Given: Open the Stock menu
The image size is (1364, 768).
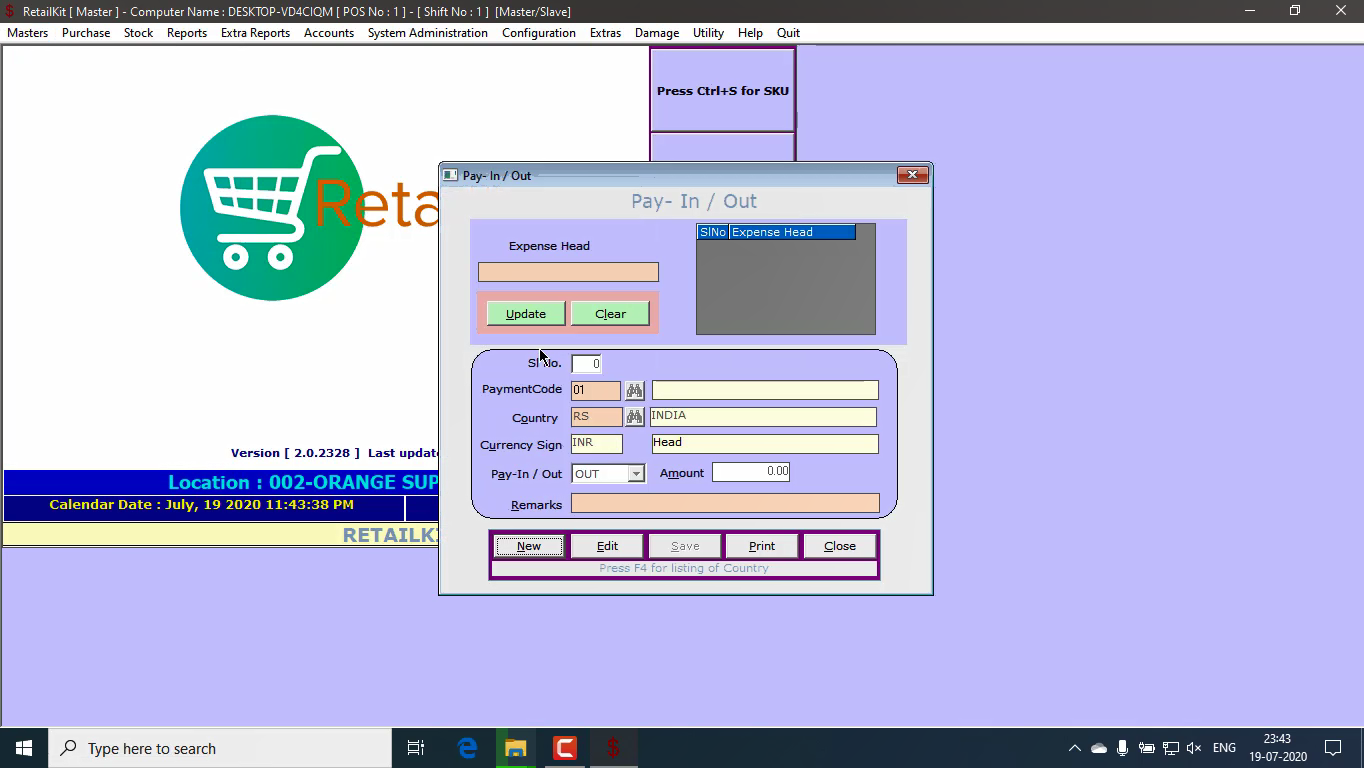Looking at the screenshot, I should tap(138, 33).
